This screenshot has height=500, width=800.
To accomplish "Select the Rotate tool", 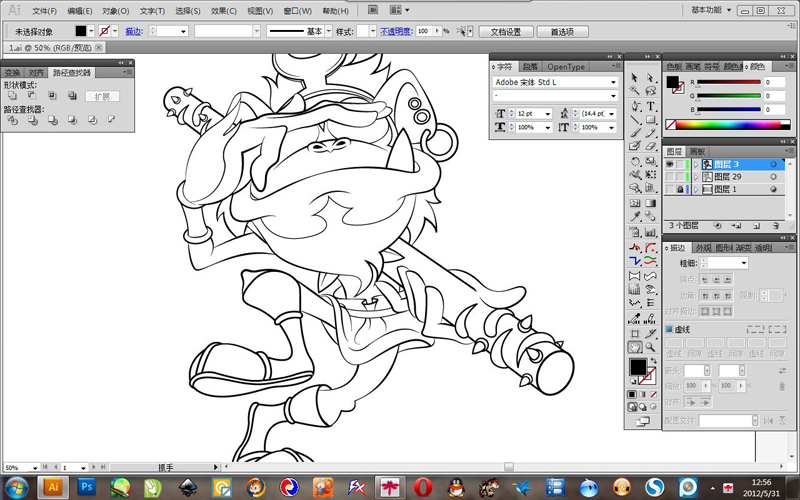I will 635,162.
